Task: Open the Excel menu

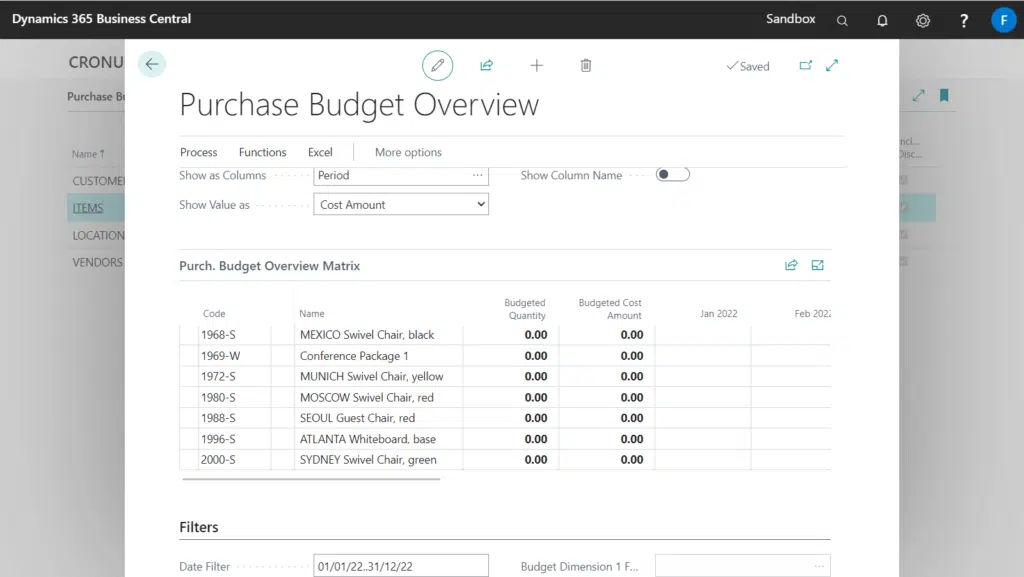Action: point(320,153)
